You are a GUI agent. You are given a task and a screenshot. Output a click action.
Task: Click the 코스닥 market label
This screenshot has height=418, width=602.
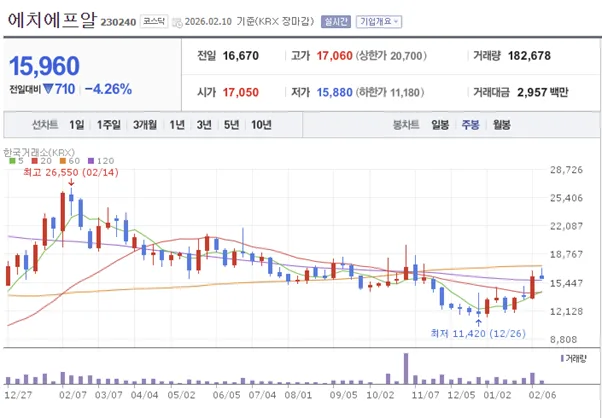(154, 21)
